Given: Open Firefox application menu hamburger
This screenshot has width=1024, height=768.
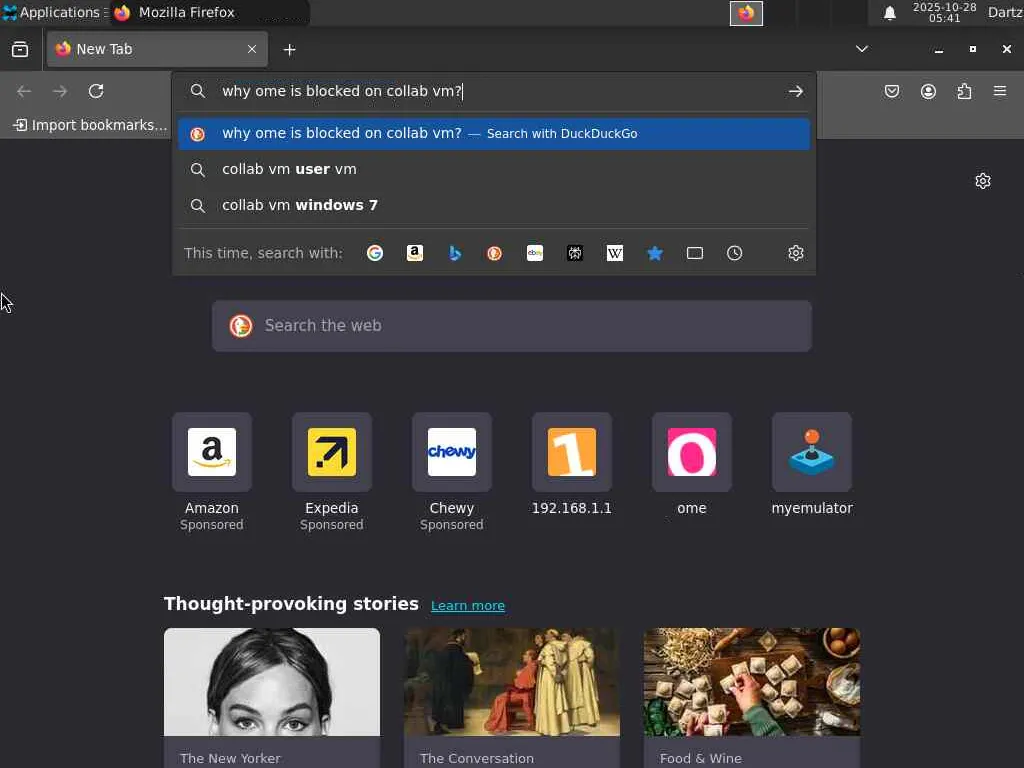Looking at the screenshot, I should tap(1000, 91).
